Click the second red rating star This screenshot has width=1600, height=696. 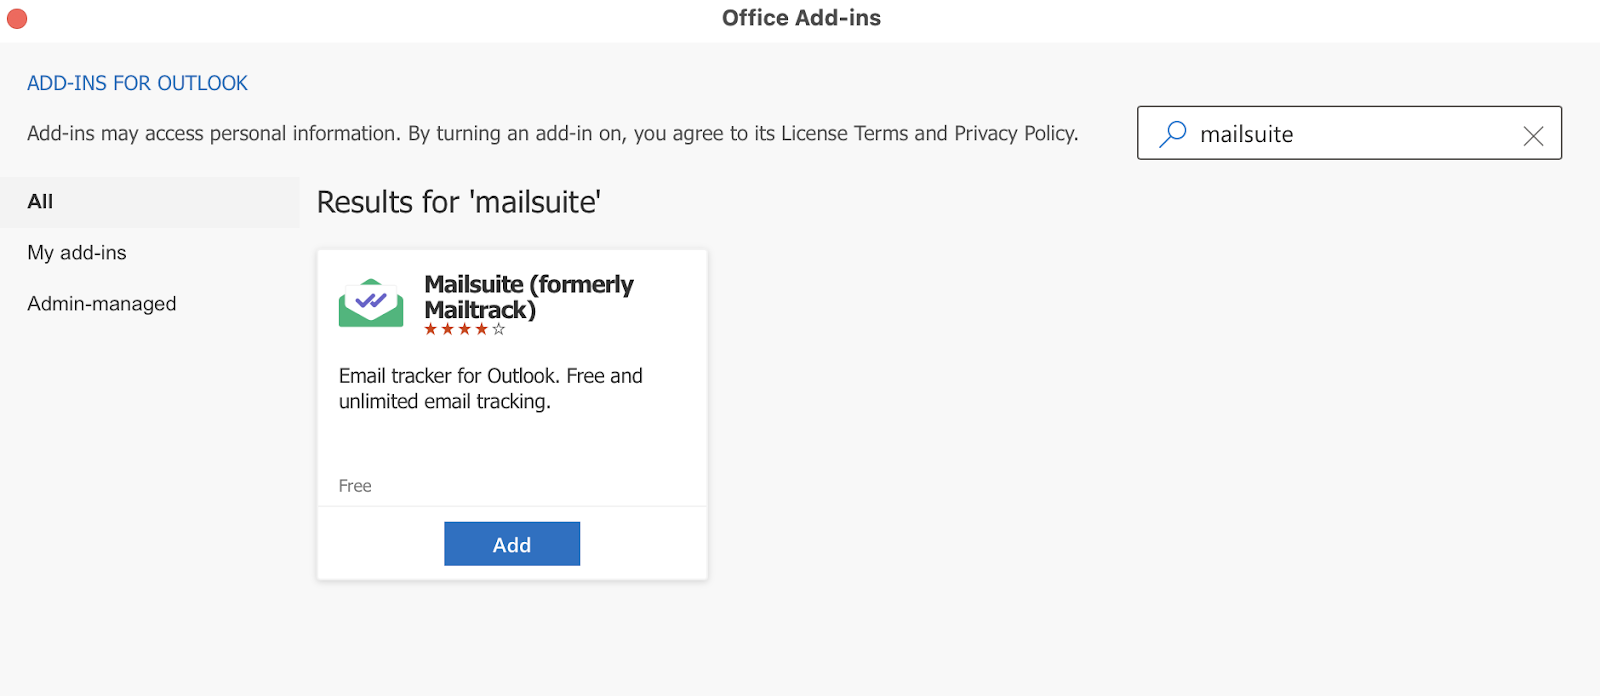coord(448,329)
